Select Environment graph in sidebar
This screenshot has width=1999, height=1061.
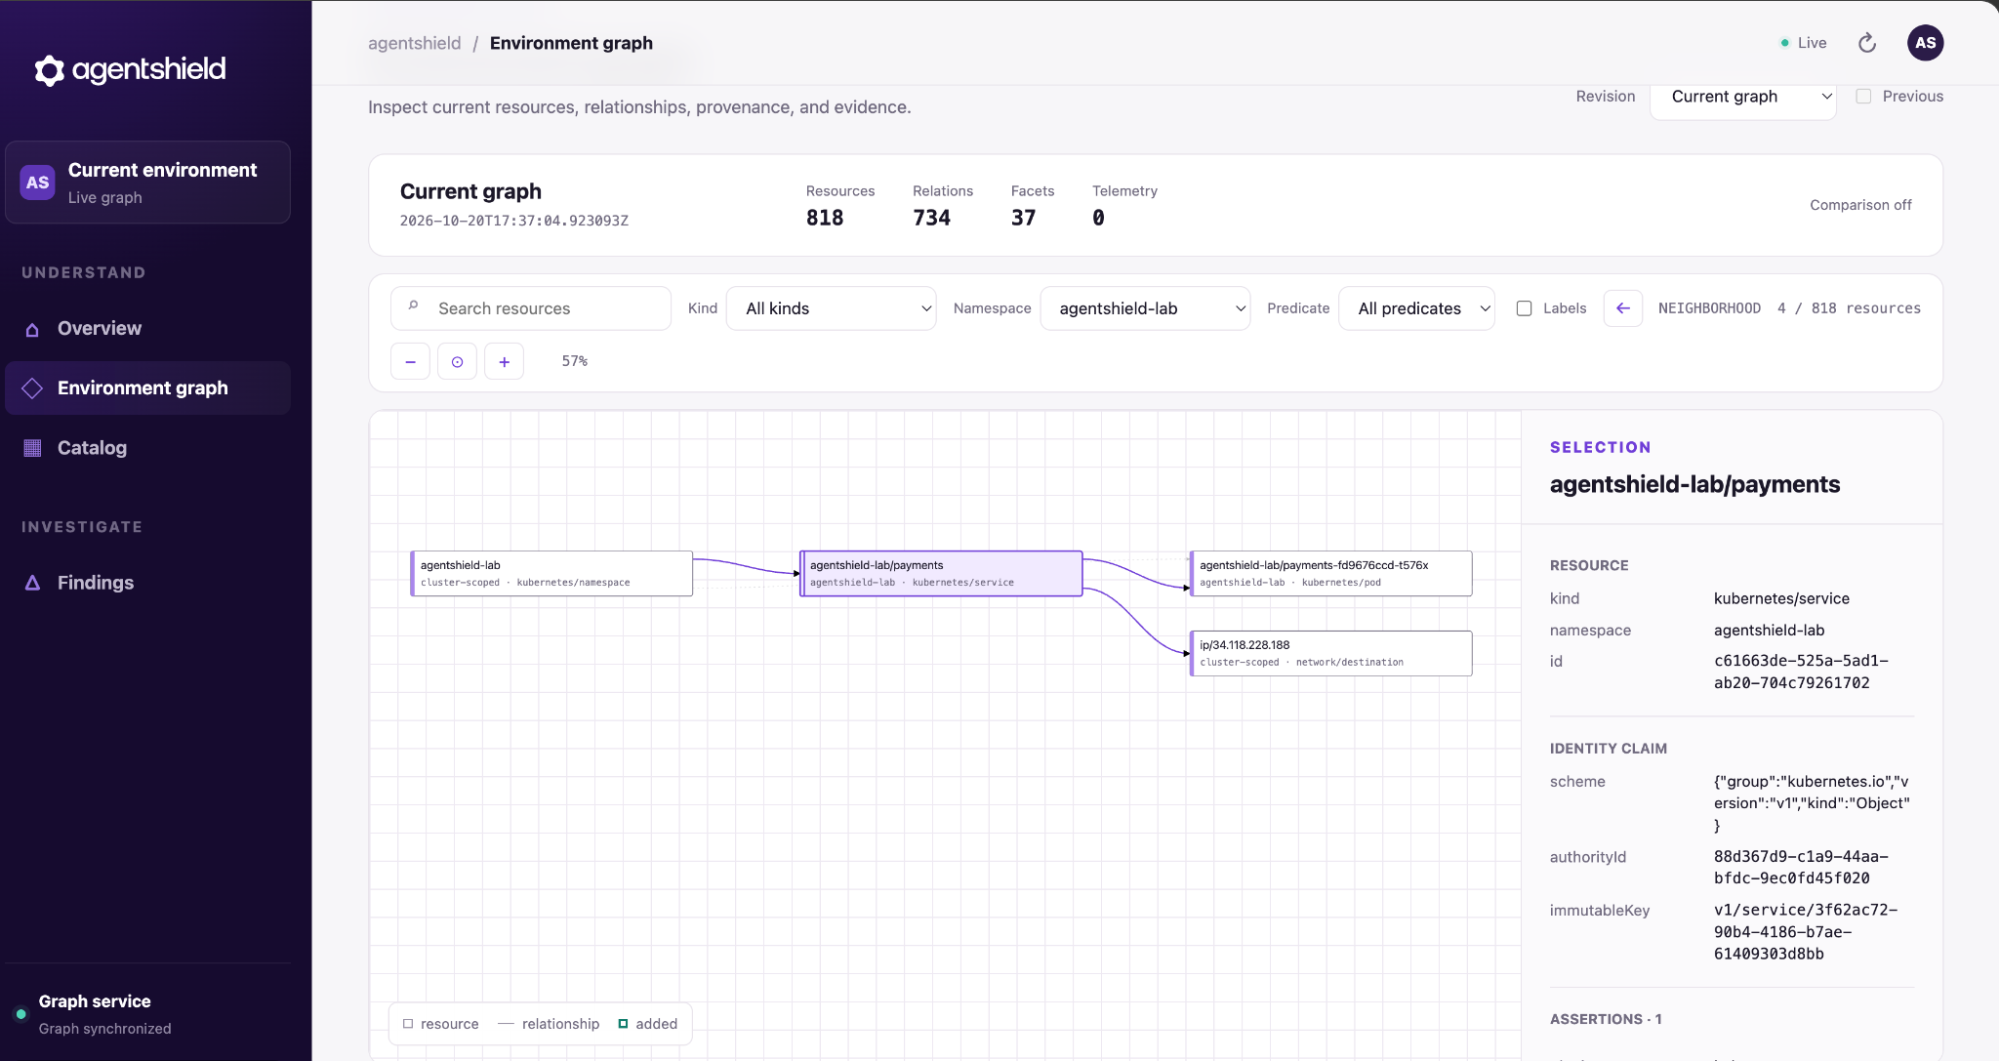[x=148, y=388]
